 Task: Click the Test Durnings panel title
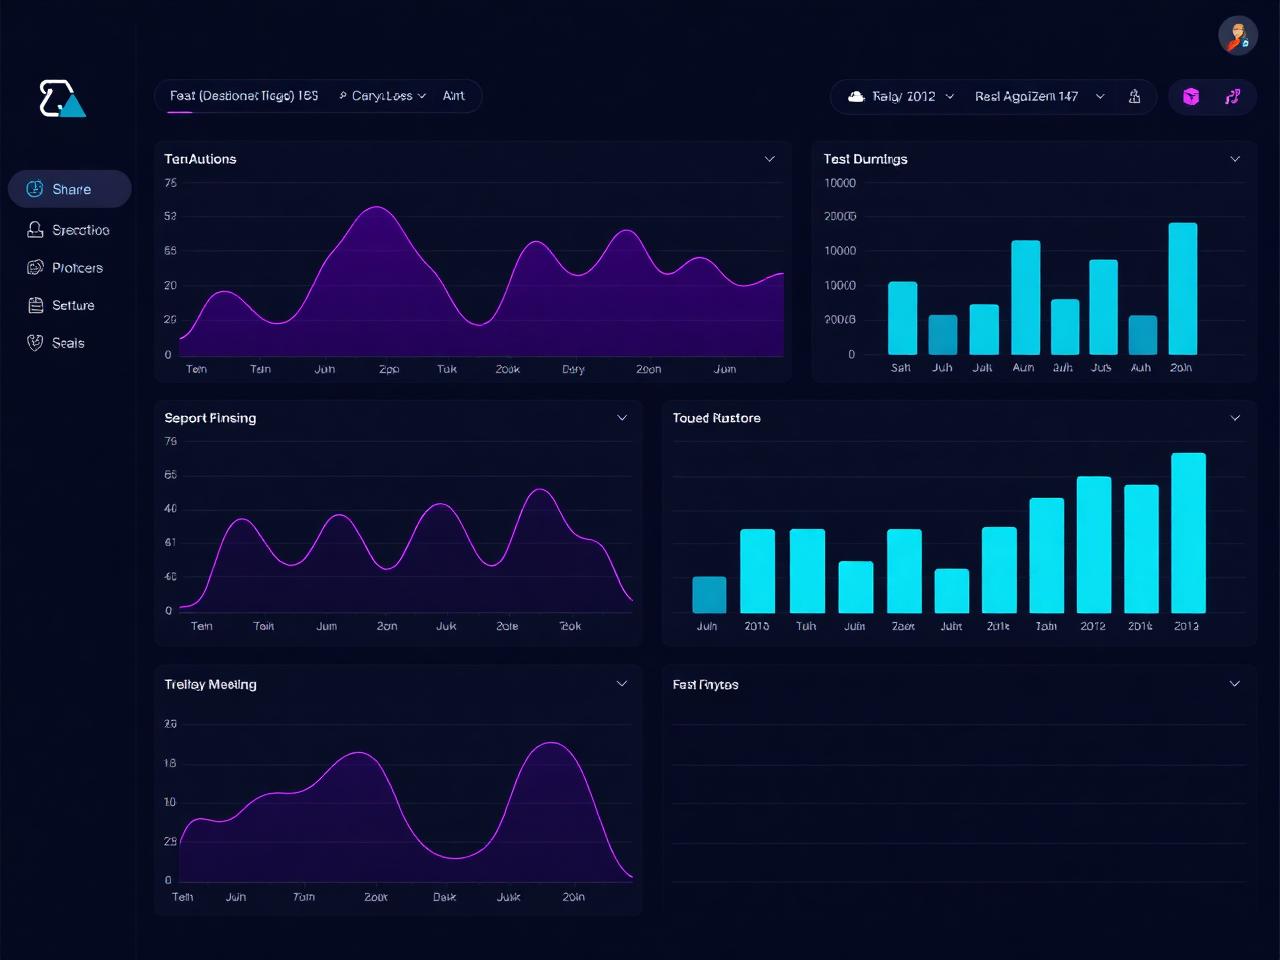[866, 159]
